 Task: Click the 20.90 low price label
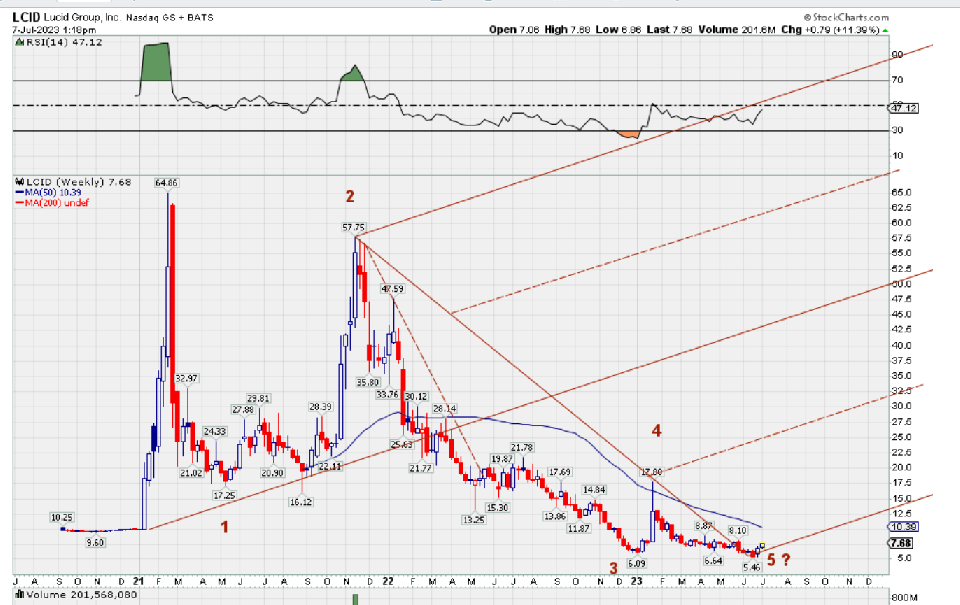[272, 473]
